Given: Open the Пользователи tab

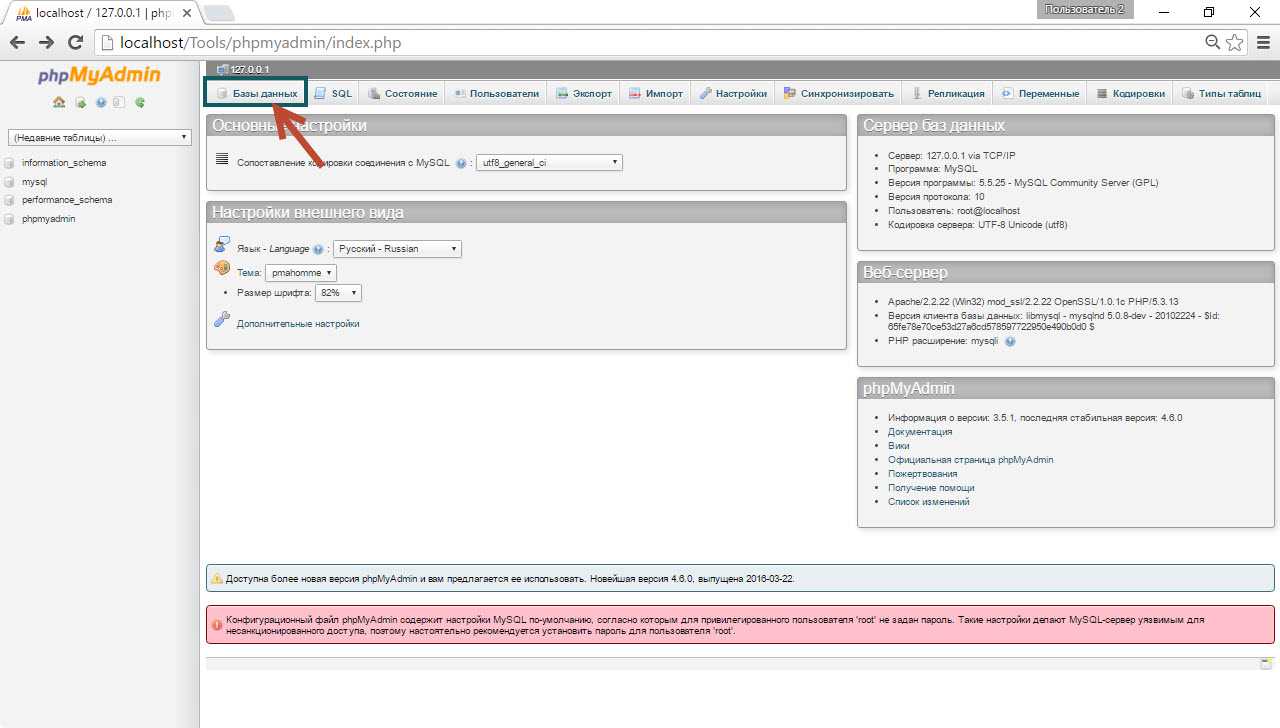Looking at the screenshot, I should tap(496, 93).
